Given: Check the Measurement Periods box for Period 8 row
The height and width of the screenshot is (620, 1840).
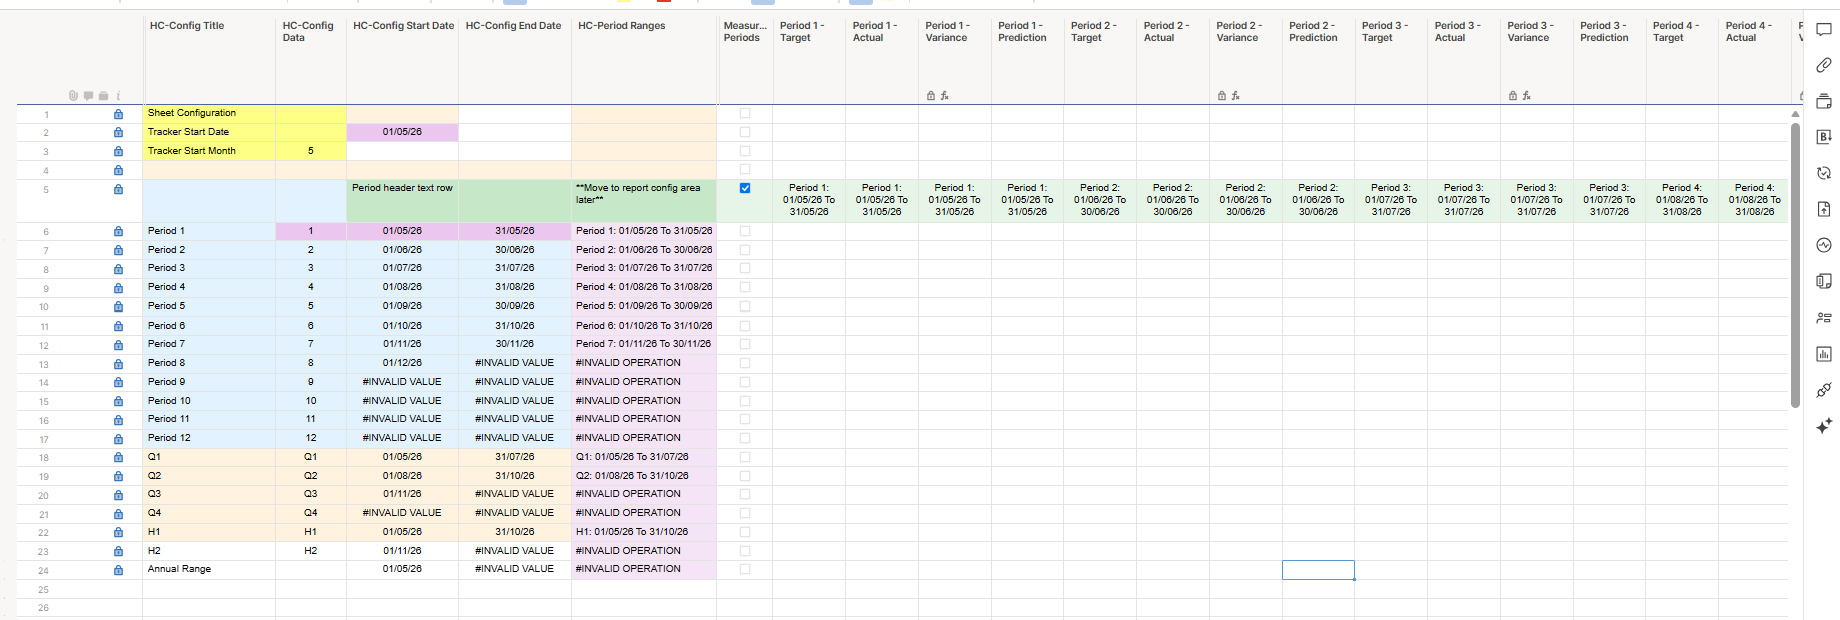Looking at the screenshot, I should (x=745, y=363).
